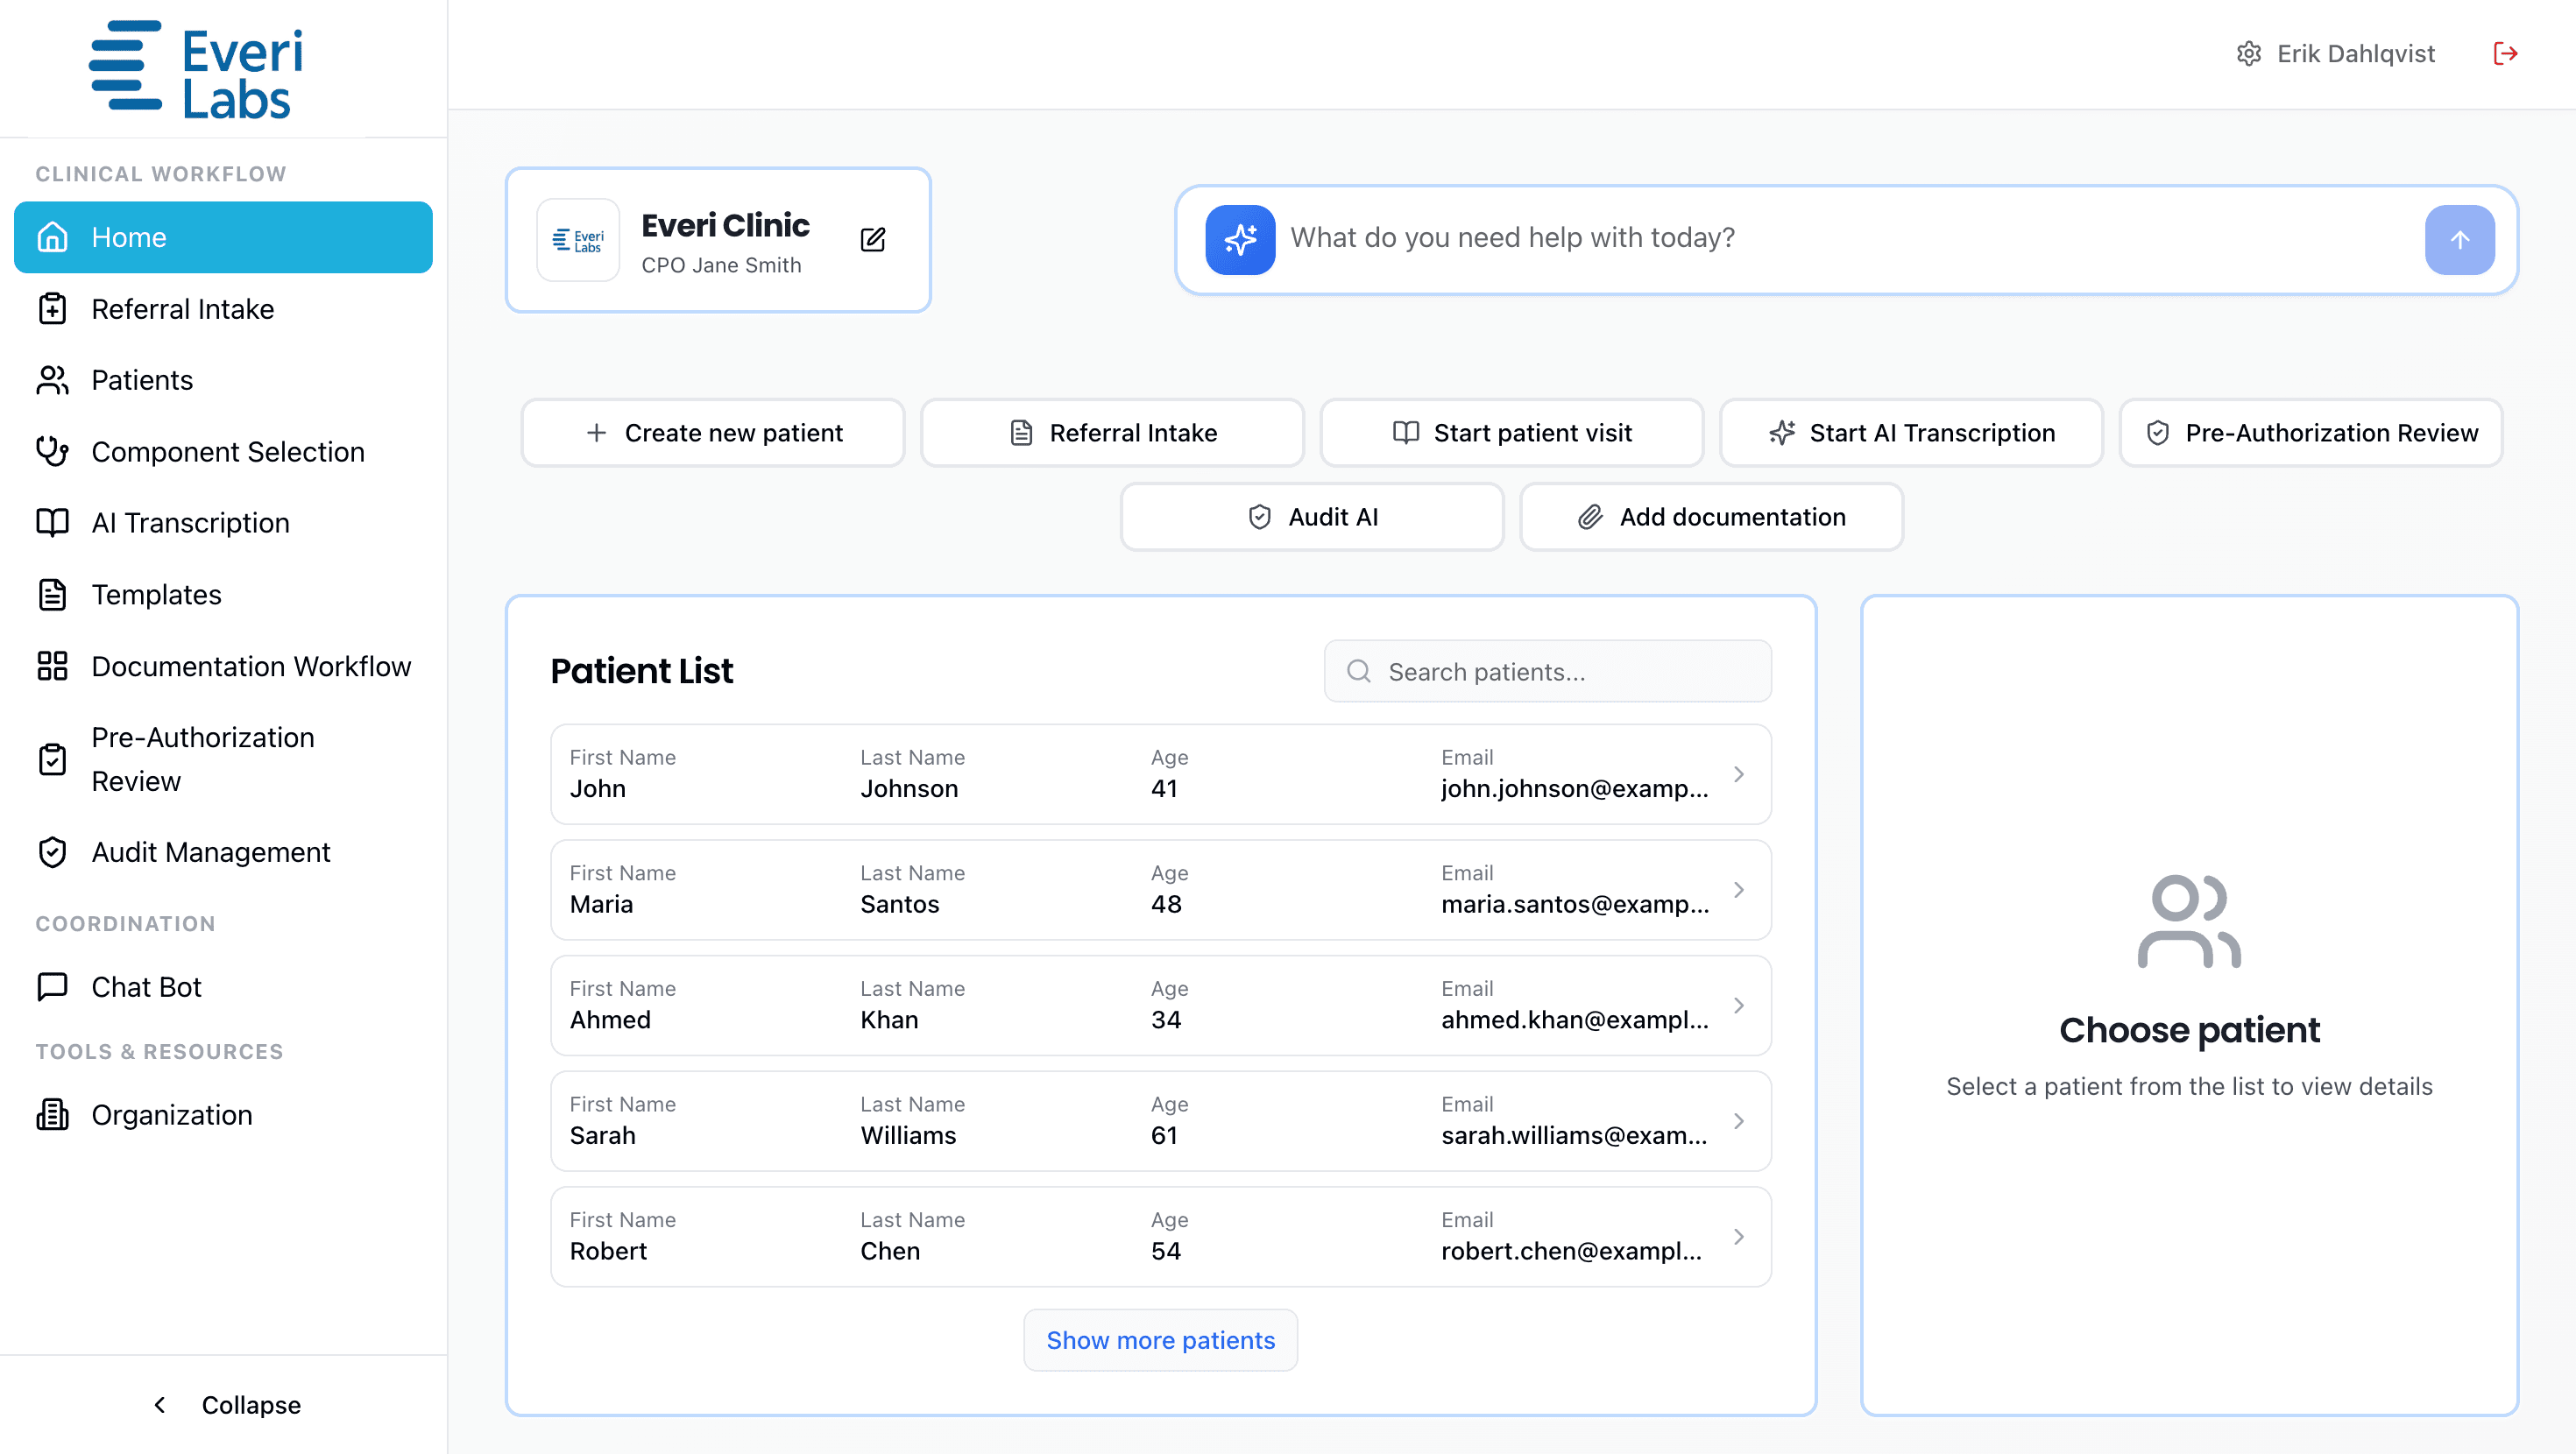The image size is (2576, 1454).
Task: Expand John Johnson's row with the chevron
Action: 1738,774
